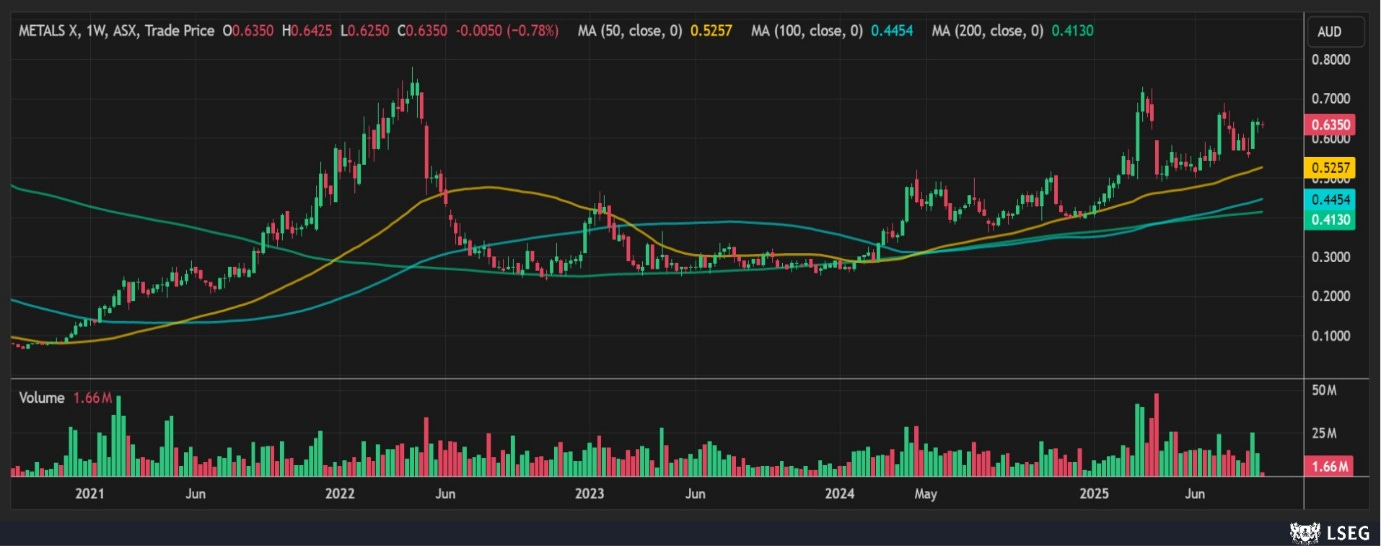
Task: Click the green 0.4130 price axis tag
Action: coord(1330,220)
